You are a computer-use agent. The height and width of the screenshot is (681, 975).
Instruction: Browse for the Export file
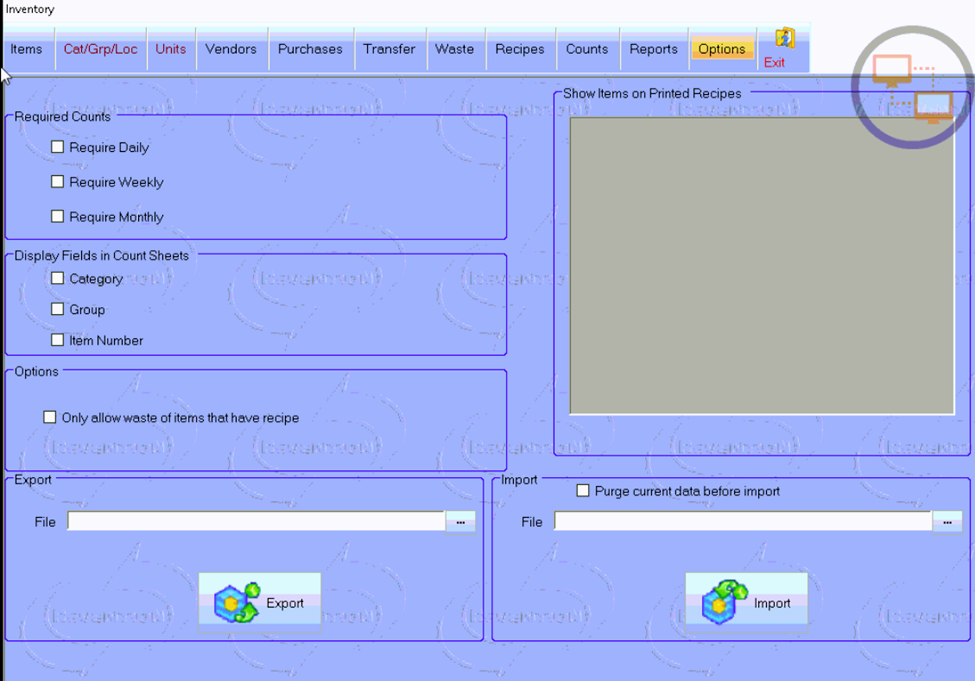click(461, 522)
